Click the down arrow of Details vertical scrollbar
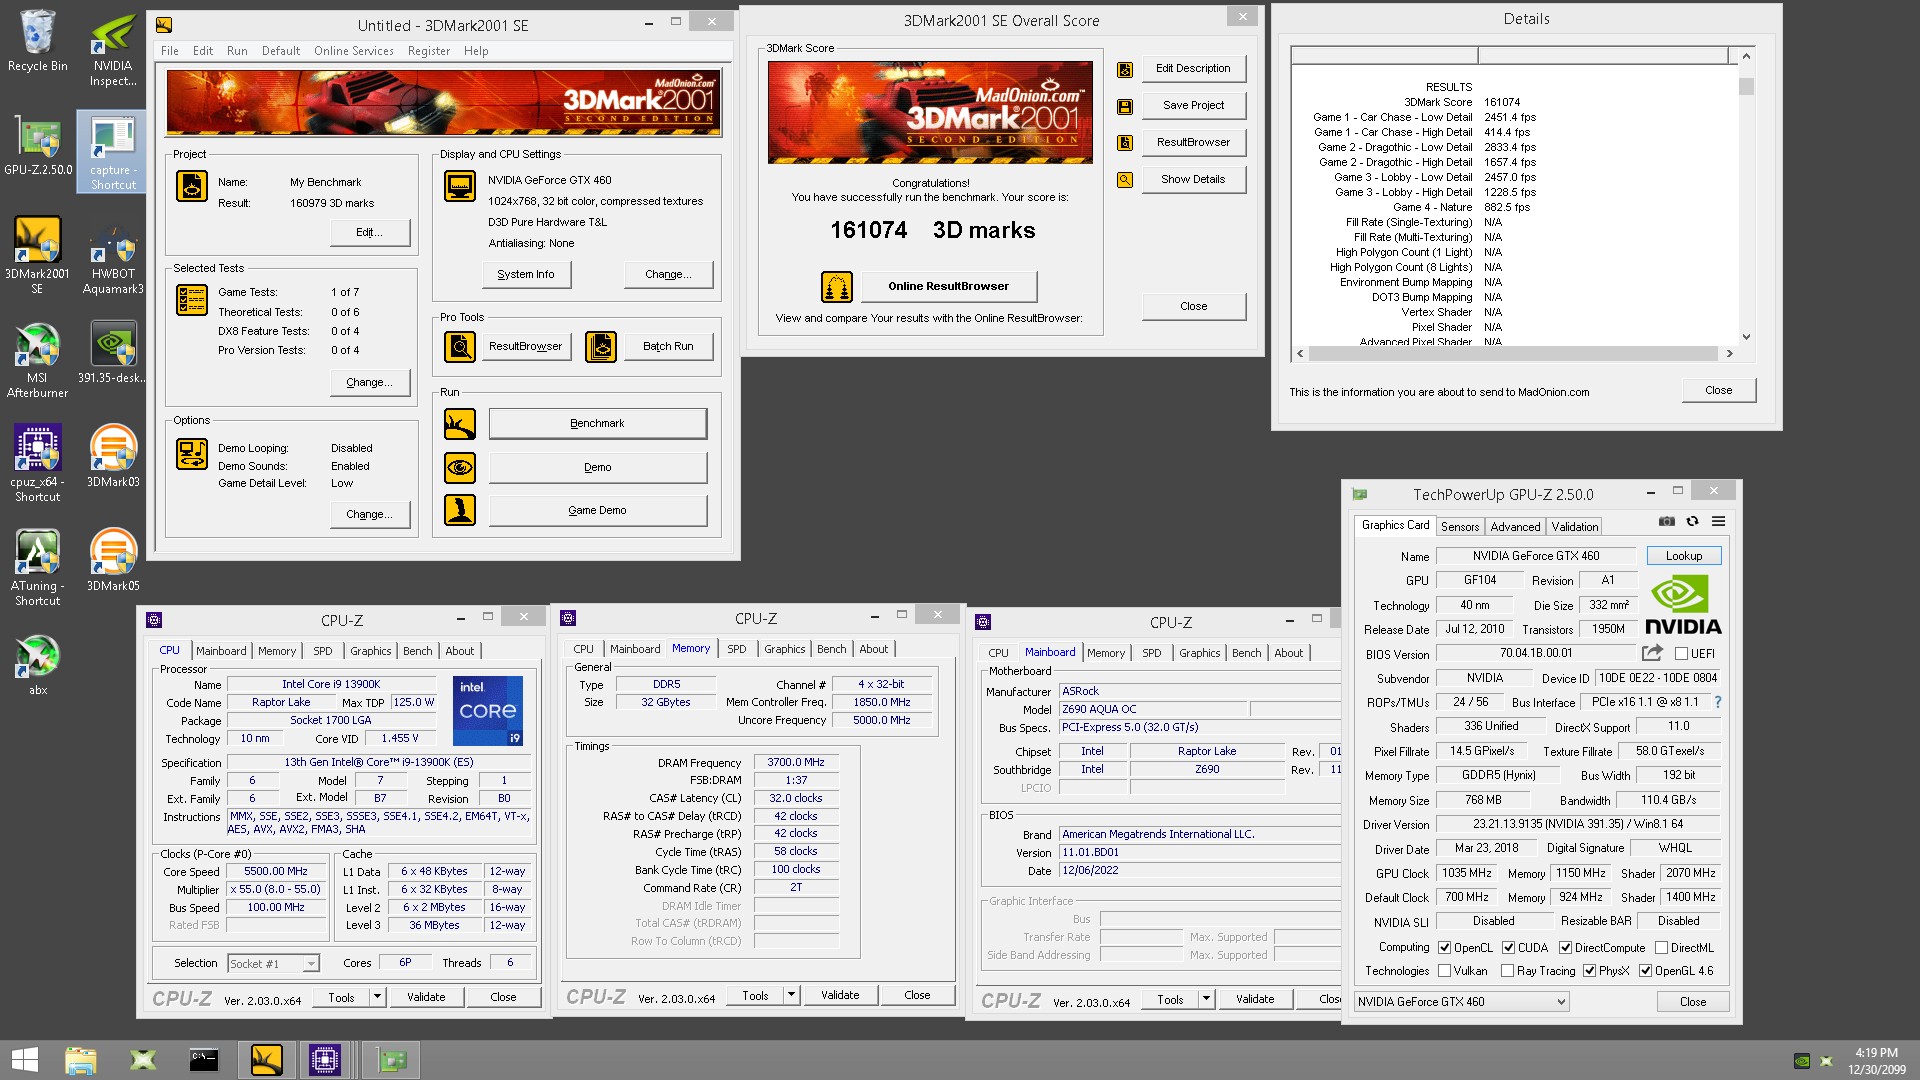The width and height of the screenshot is (1920, 1080). 1746,337
